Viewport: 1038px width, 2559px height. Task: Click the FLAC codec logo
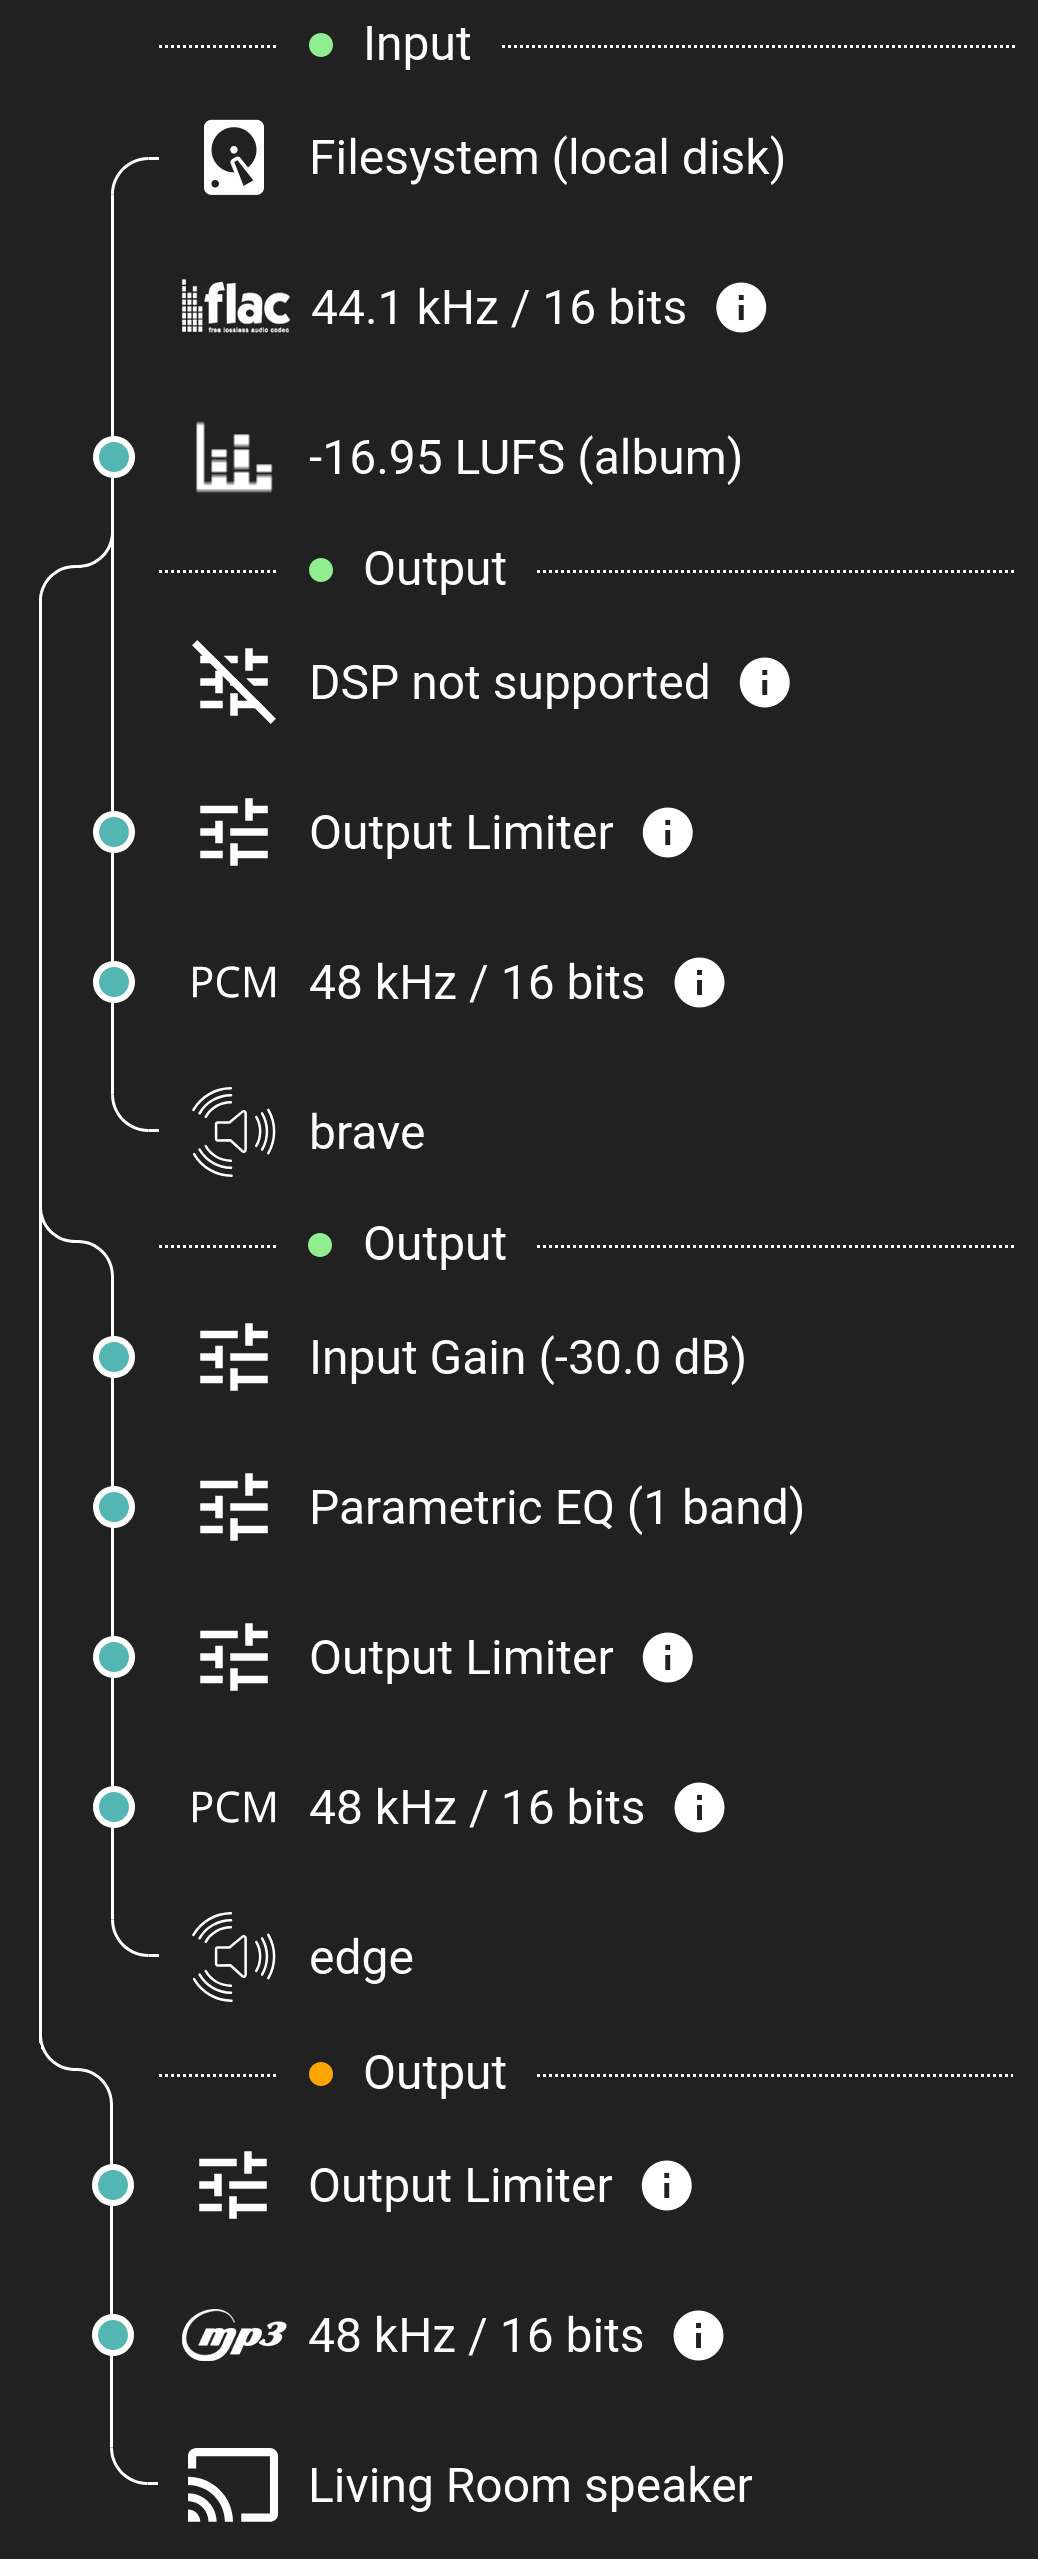click(235, 307)
